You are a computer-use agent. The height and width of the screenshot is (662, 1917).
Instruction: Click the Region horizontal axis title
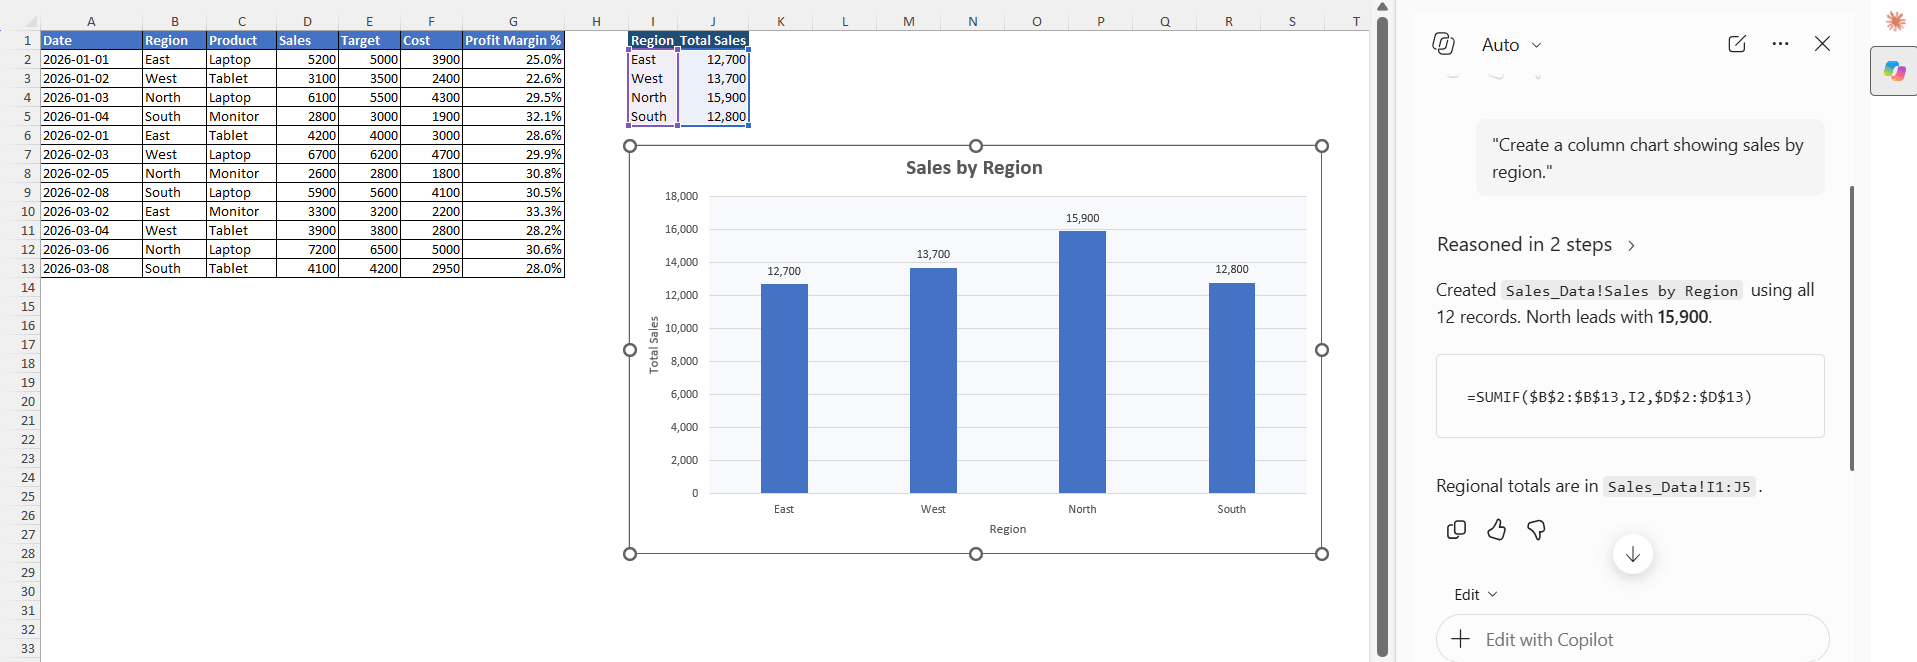(1007, 529)
